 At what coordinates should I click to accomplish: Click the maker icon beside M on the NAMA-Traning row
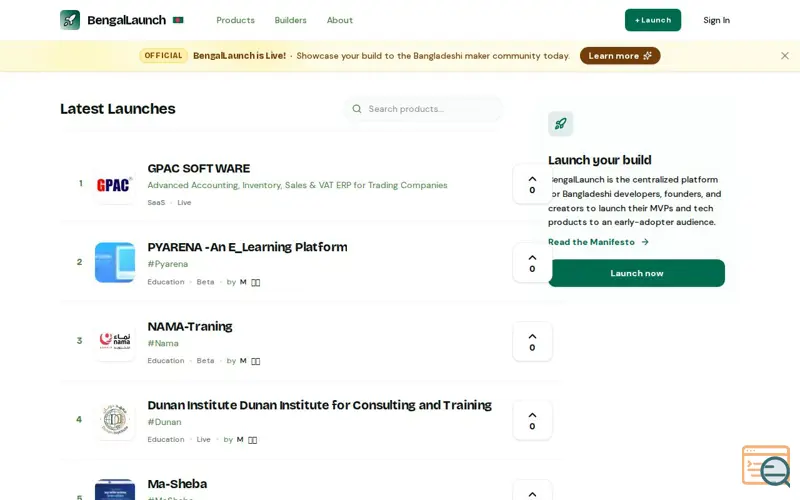coord(256,361)
